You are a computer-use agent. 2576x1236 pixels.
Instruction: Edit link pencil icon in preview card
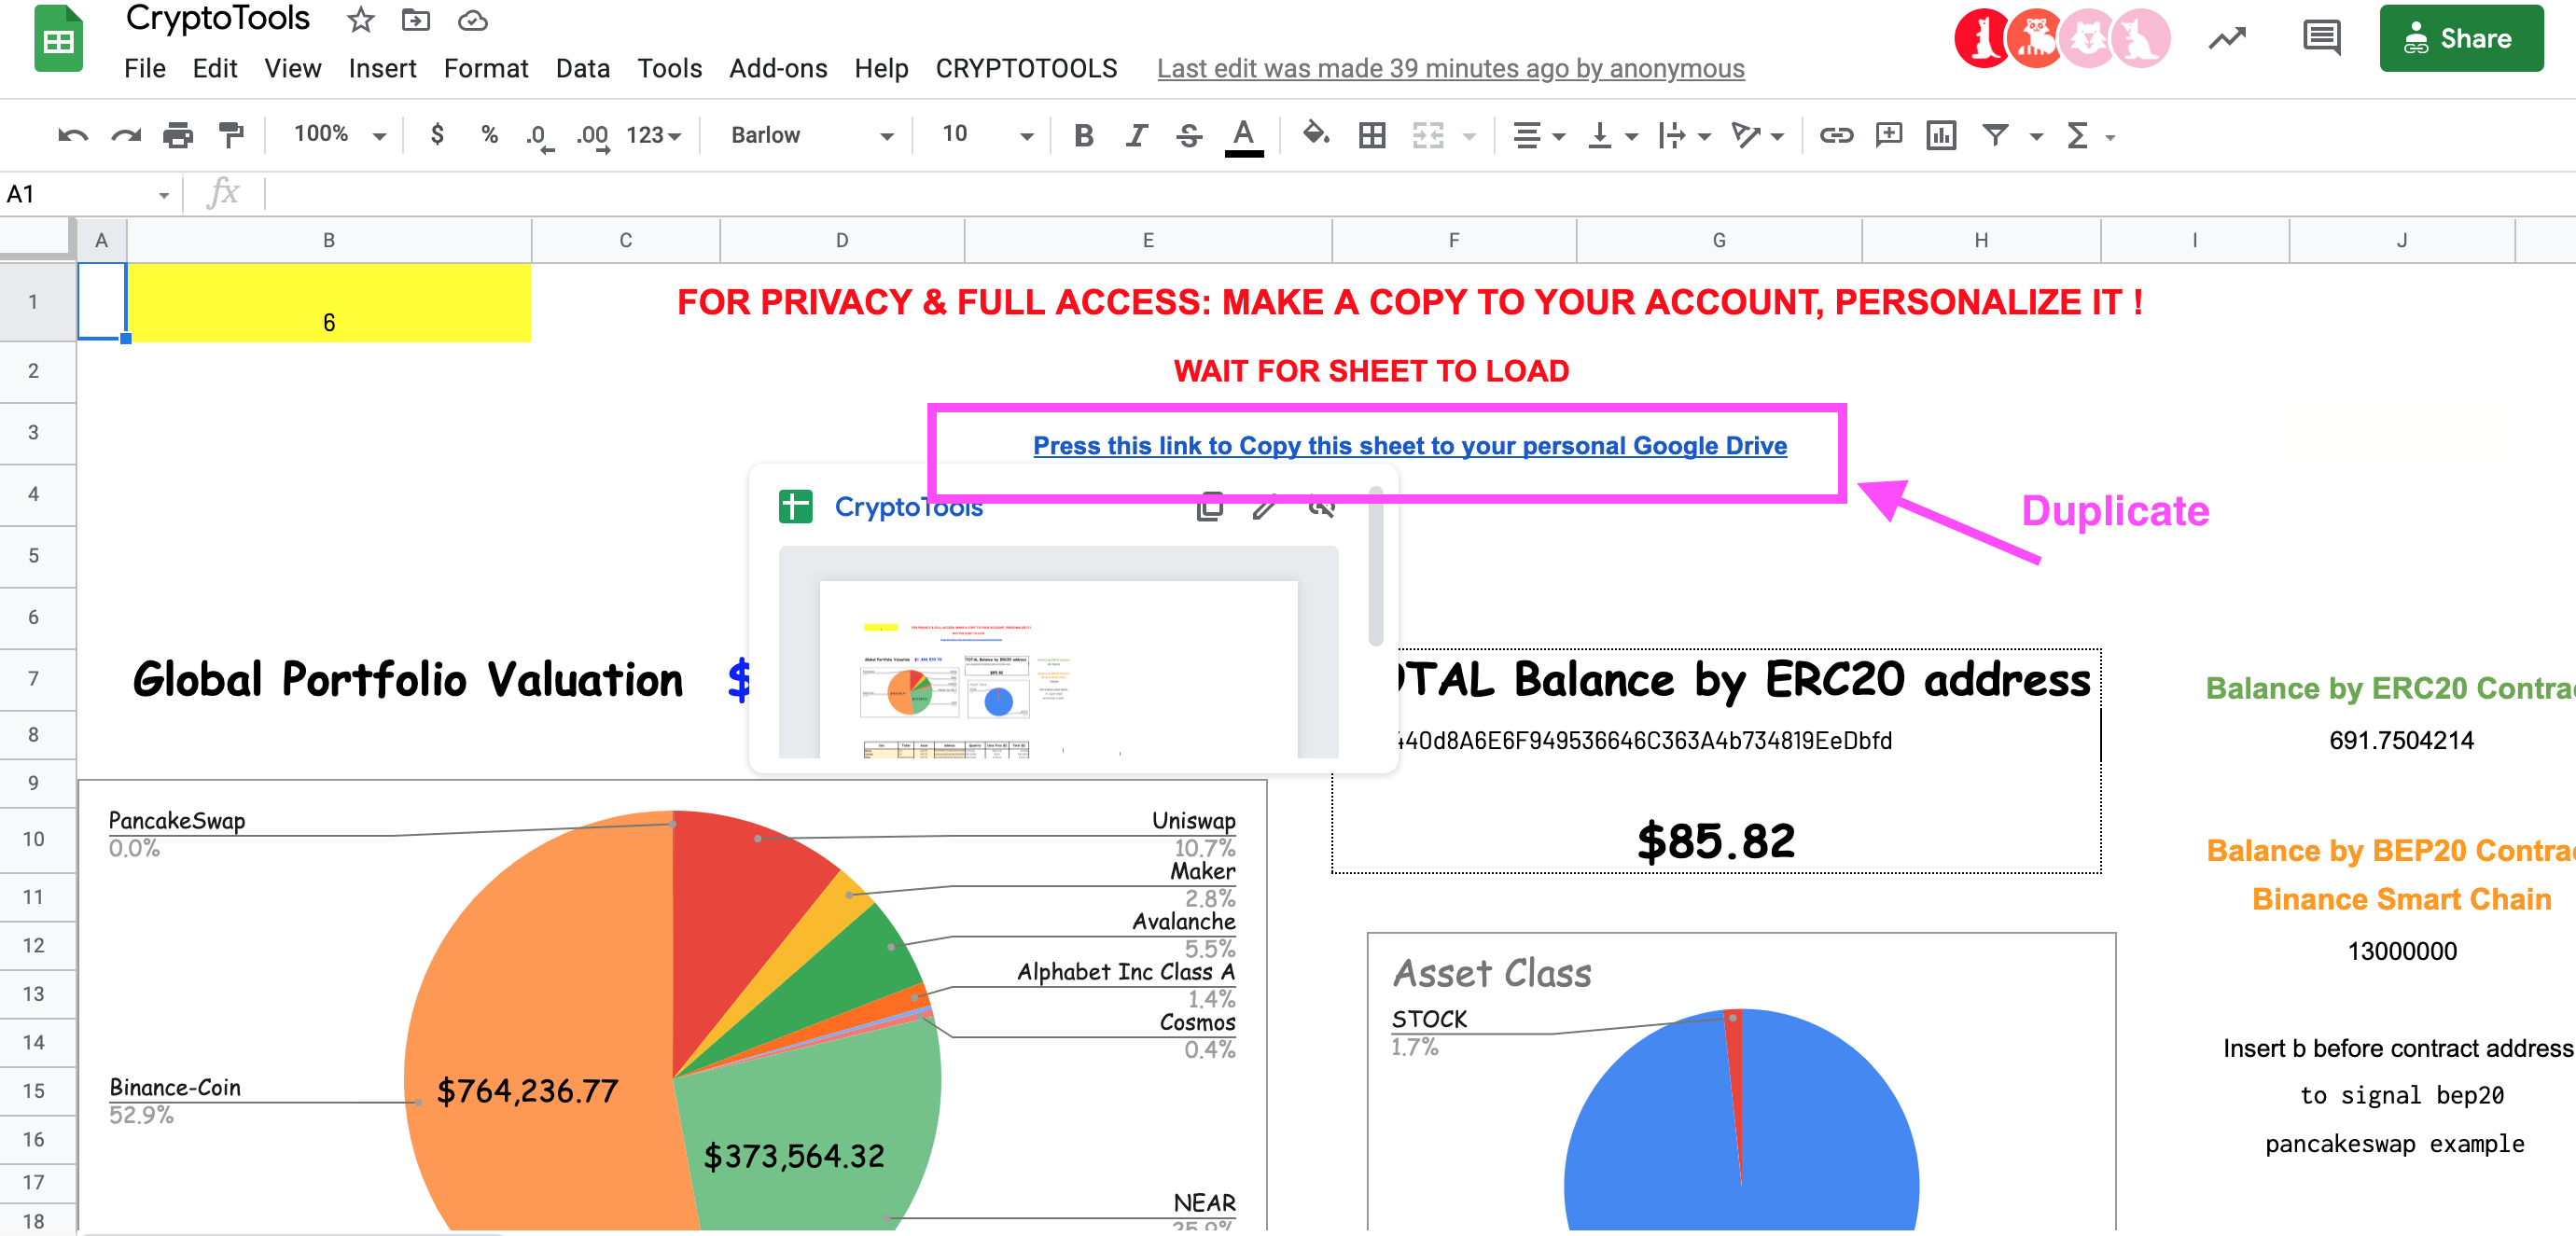(1264, 508)
